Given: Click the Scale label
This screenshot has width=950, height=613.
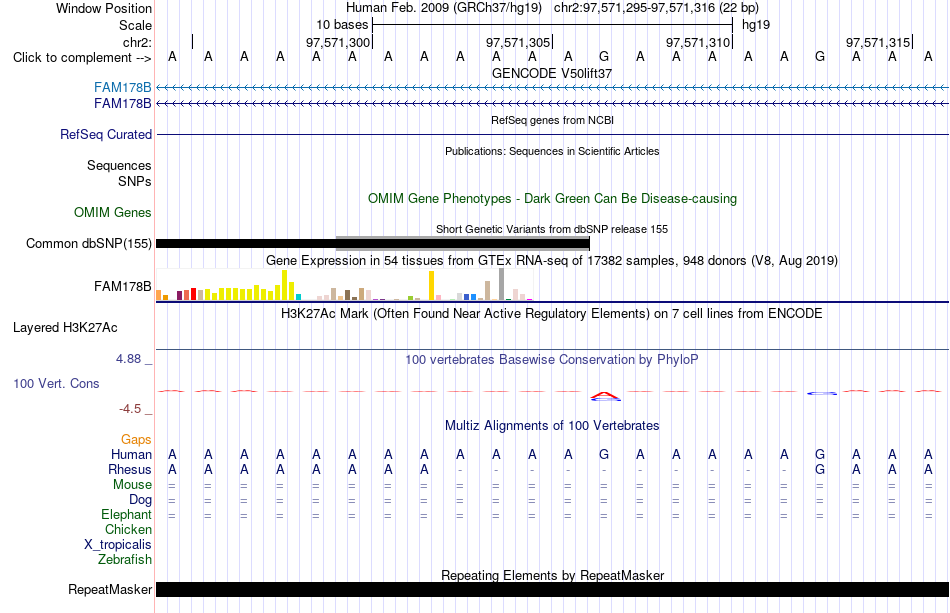Looking at the screenshot, I should point(135,25).
